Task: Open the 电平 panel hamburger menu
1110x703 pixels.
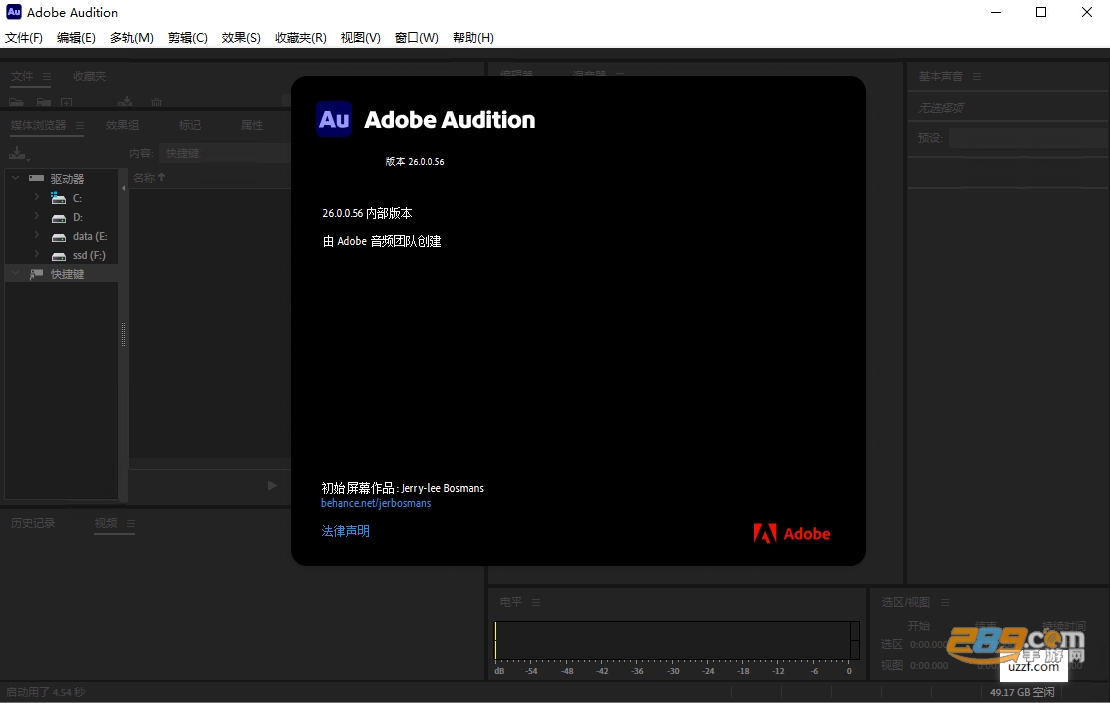Action: tap(536, 602)
